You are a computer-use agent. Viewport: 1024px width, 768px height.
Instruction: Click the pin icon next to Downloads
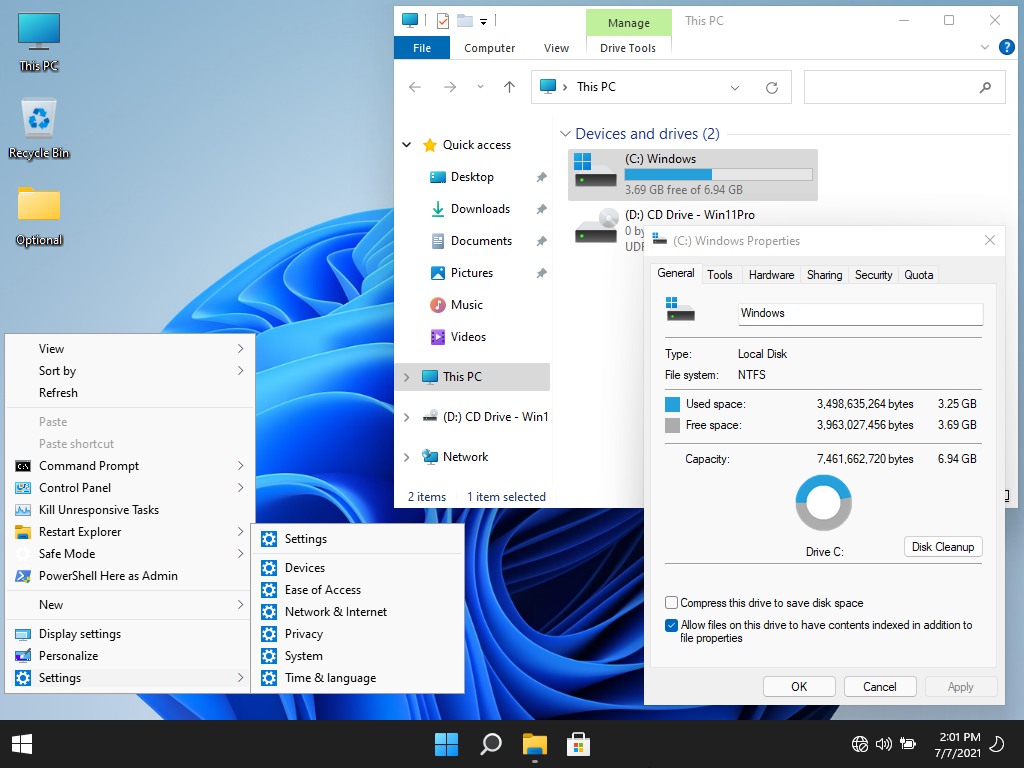(541, 209)
